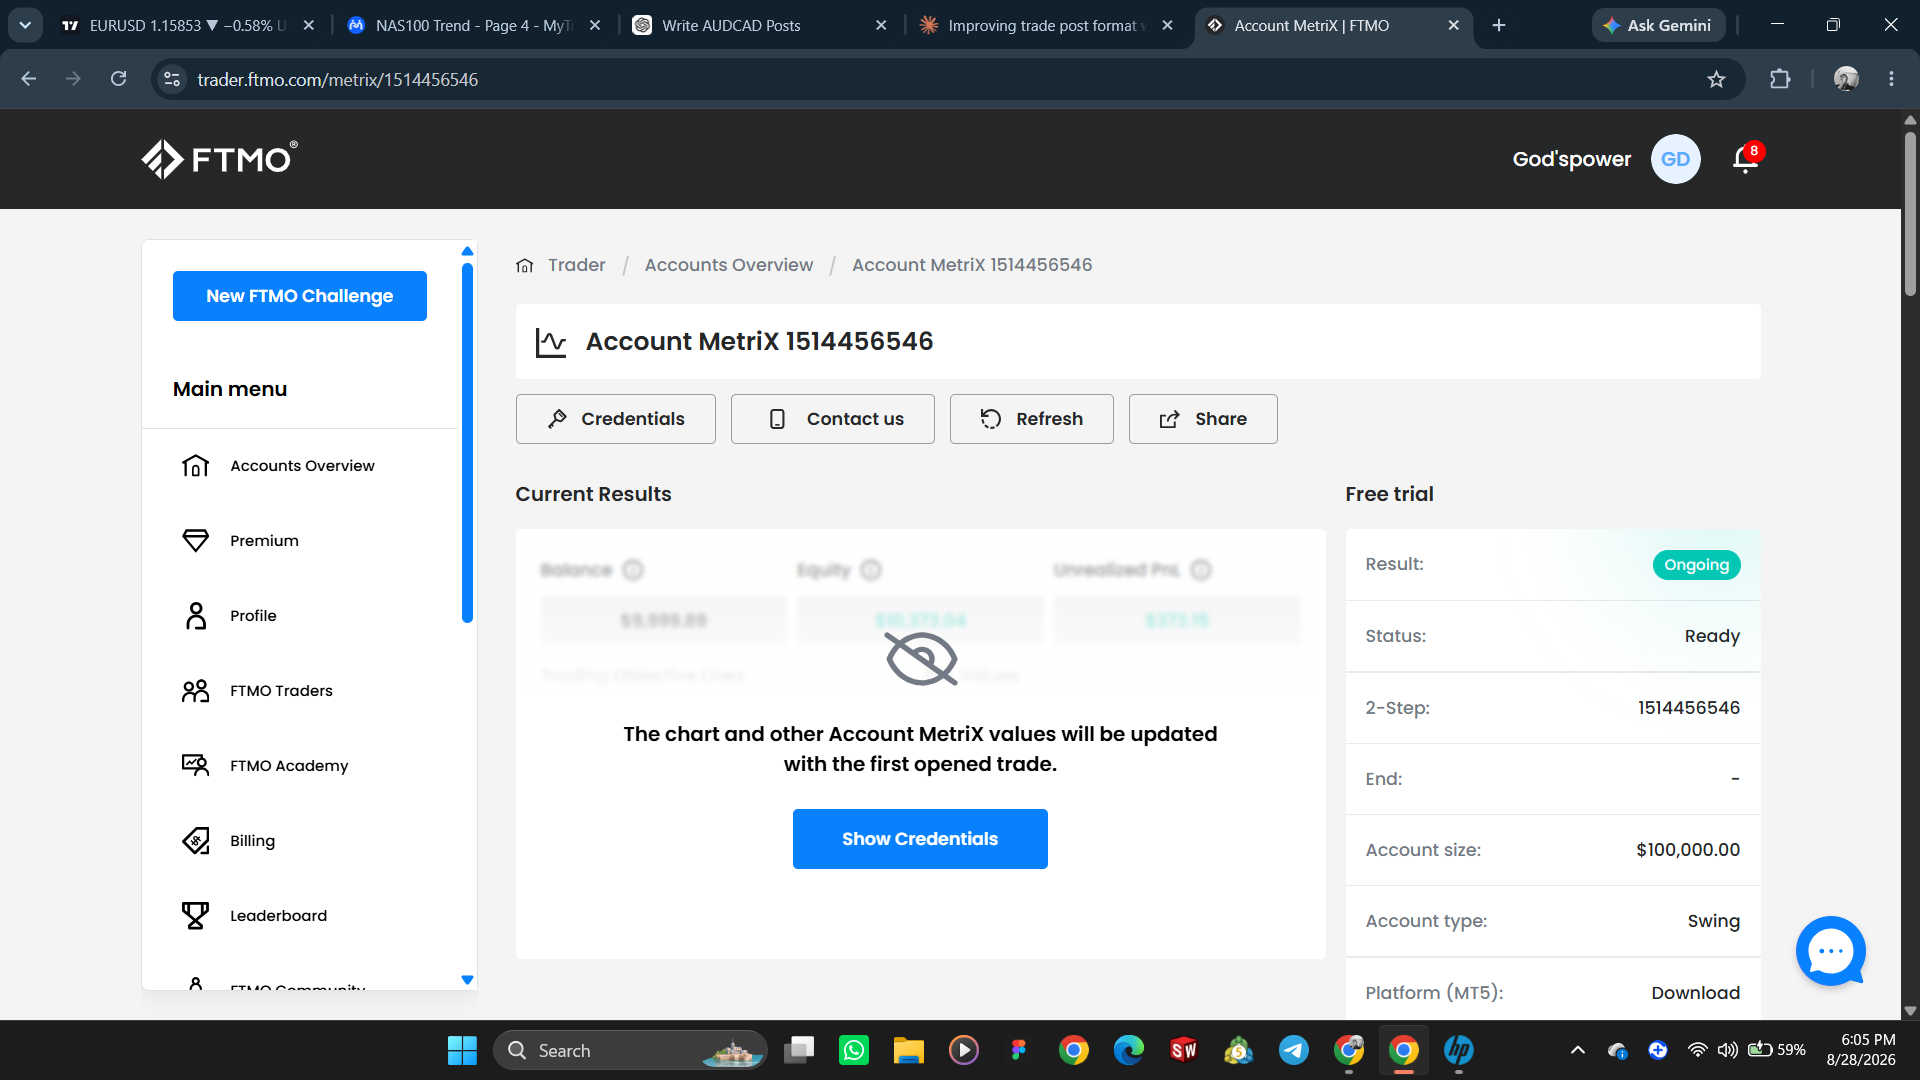Reload the page in Chrome
The width and height of the screenshot is (1920, 1080).
click(x=118, y=79)
